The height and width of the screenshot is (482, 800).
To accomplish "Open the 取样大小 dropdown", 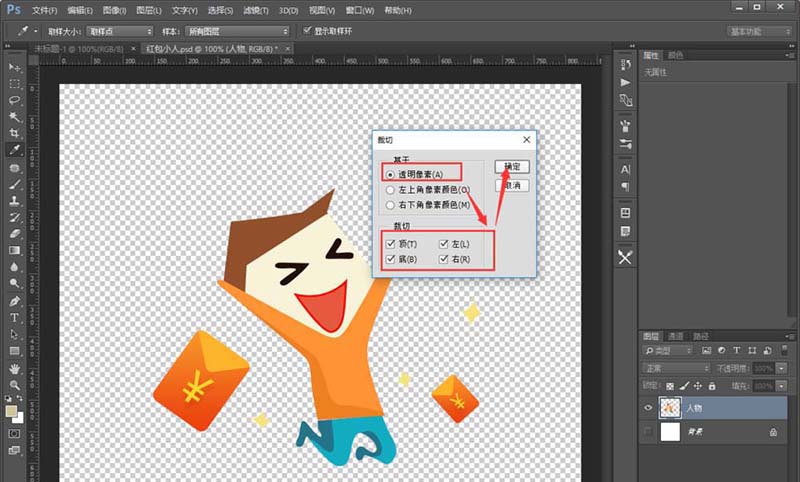I will 118,31.
